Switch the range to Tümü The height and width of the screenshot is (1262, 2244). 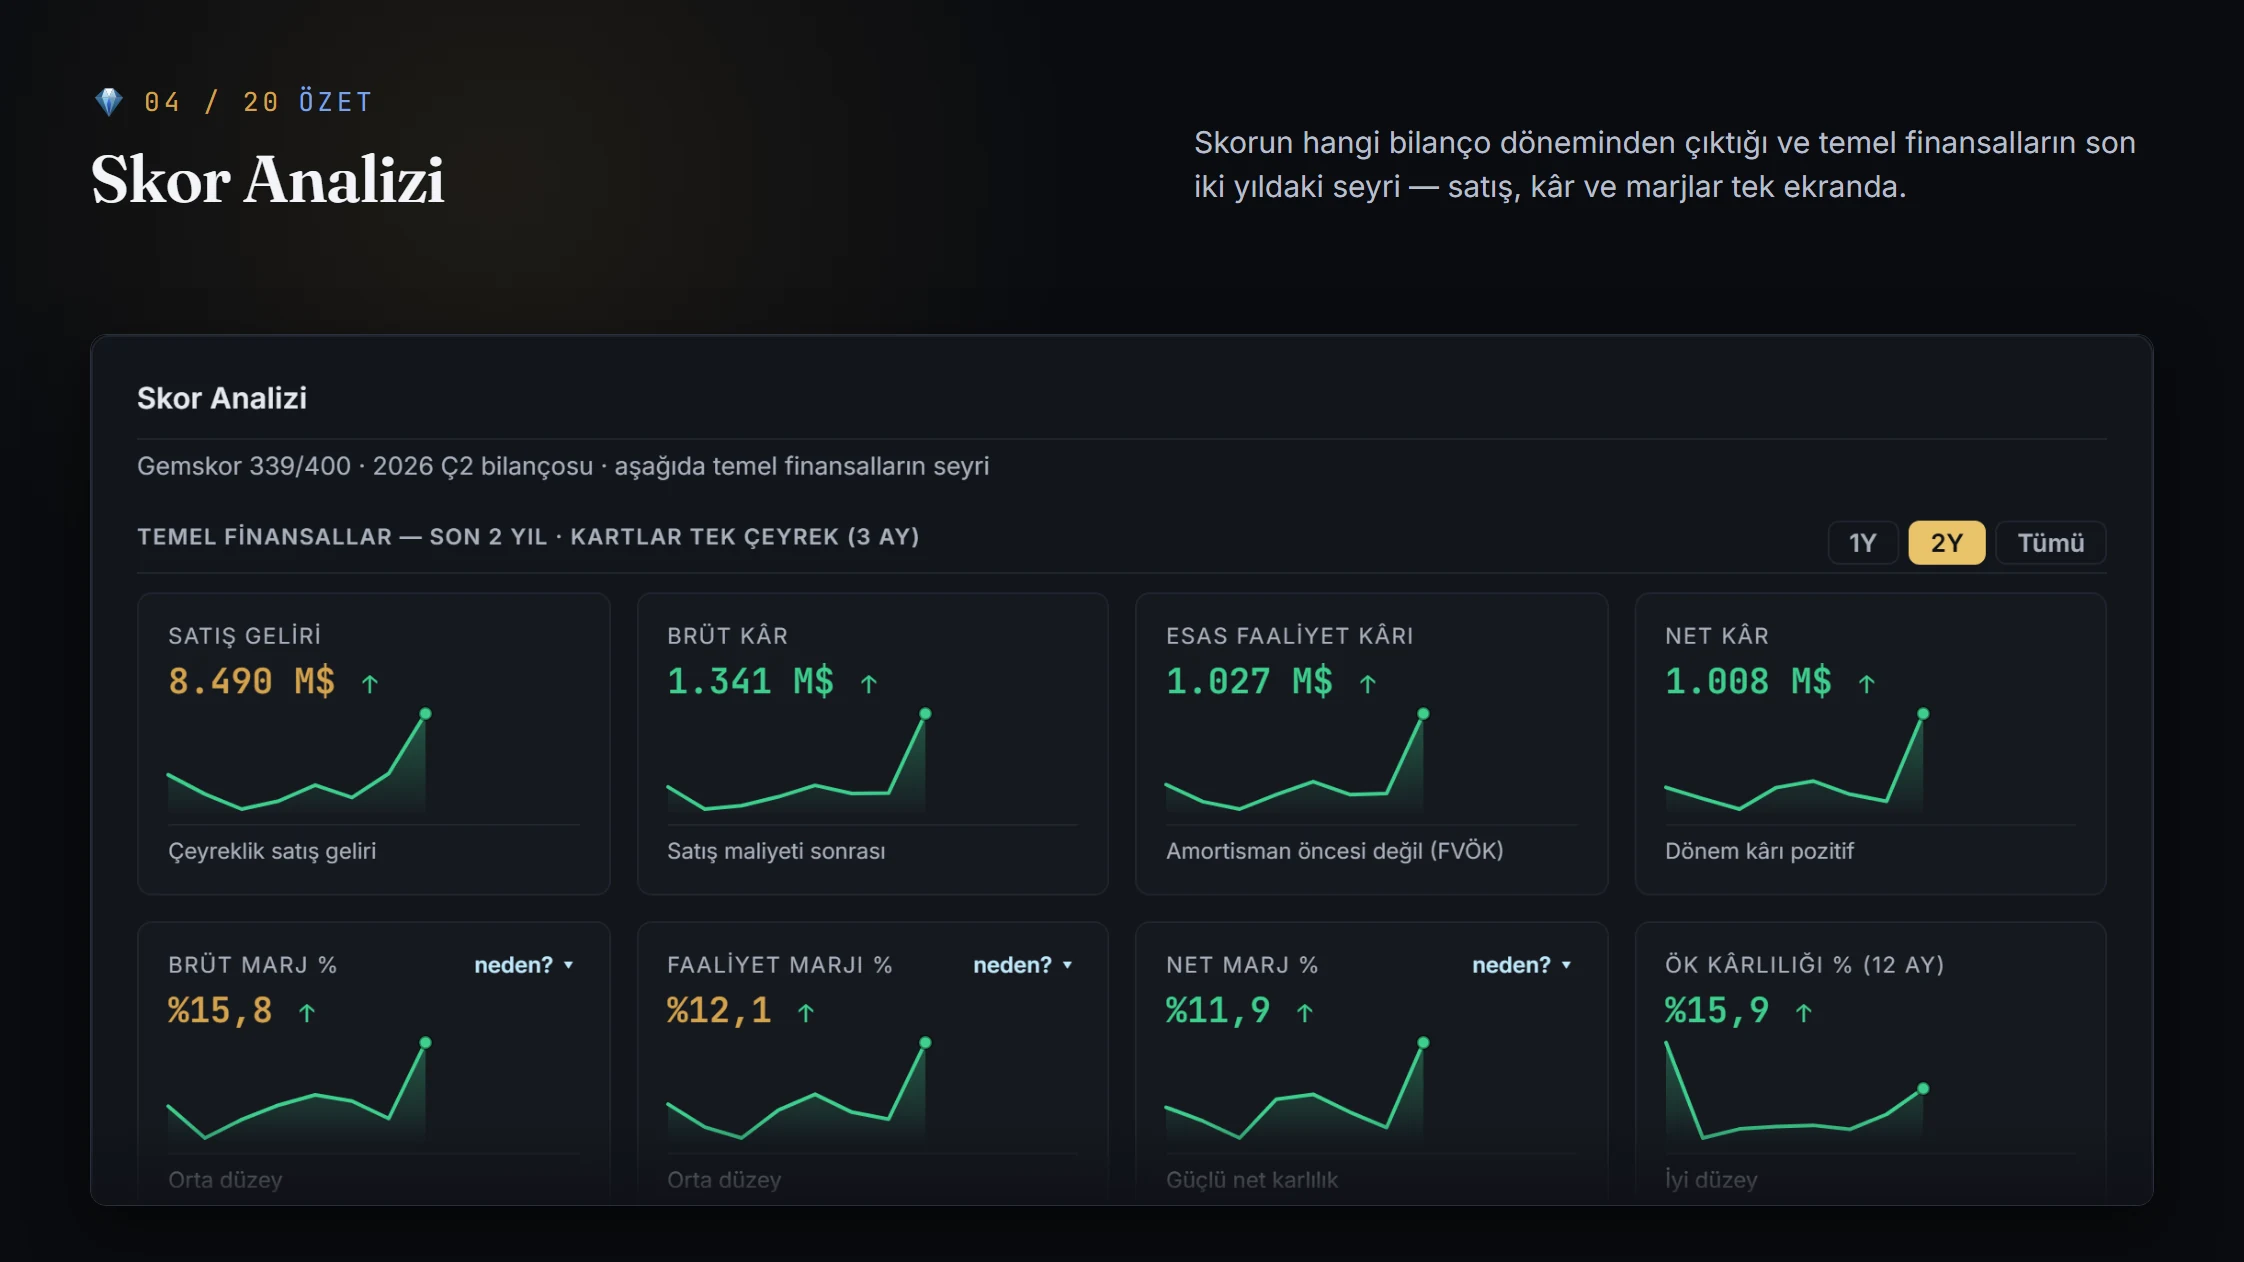point(2051,543)
